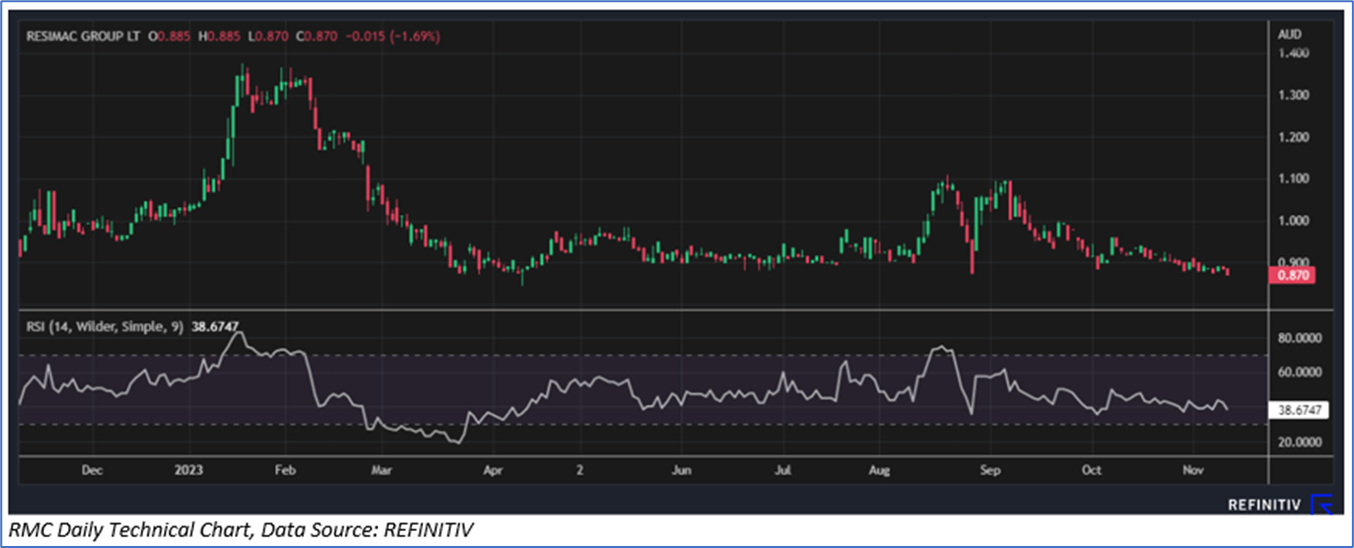Click the 1.100 price axis label
The height and width of the screenshot is (548, 1354).
click(x=1294, y=179)
